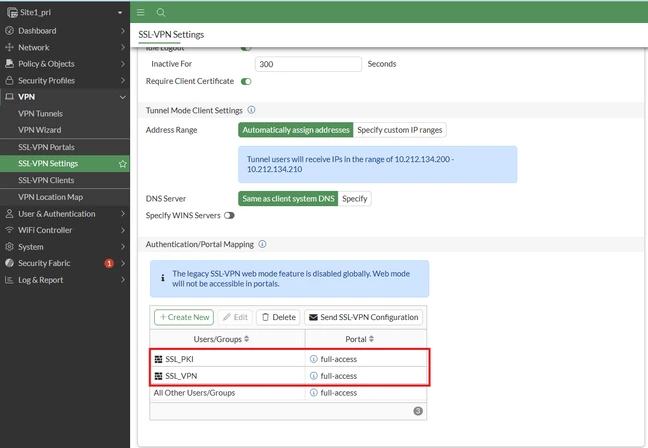The width and height of the screenshot is (648, 448).
Task: Choose the Specify DNS server option
Action: [355, 198]
